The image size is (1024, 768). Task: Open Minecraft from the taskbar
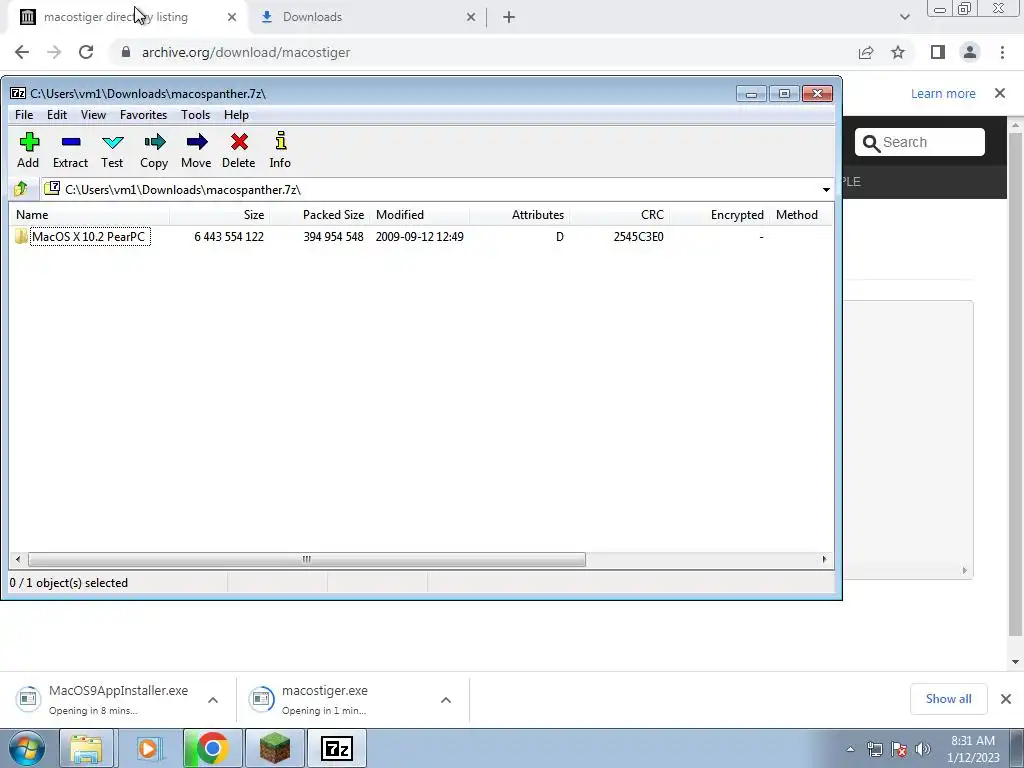[x=275, y=748]
